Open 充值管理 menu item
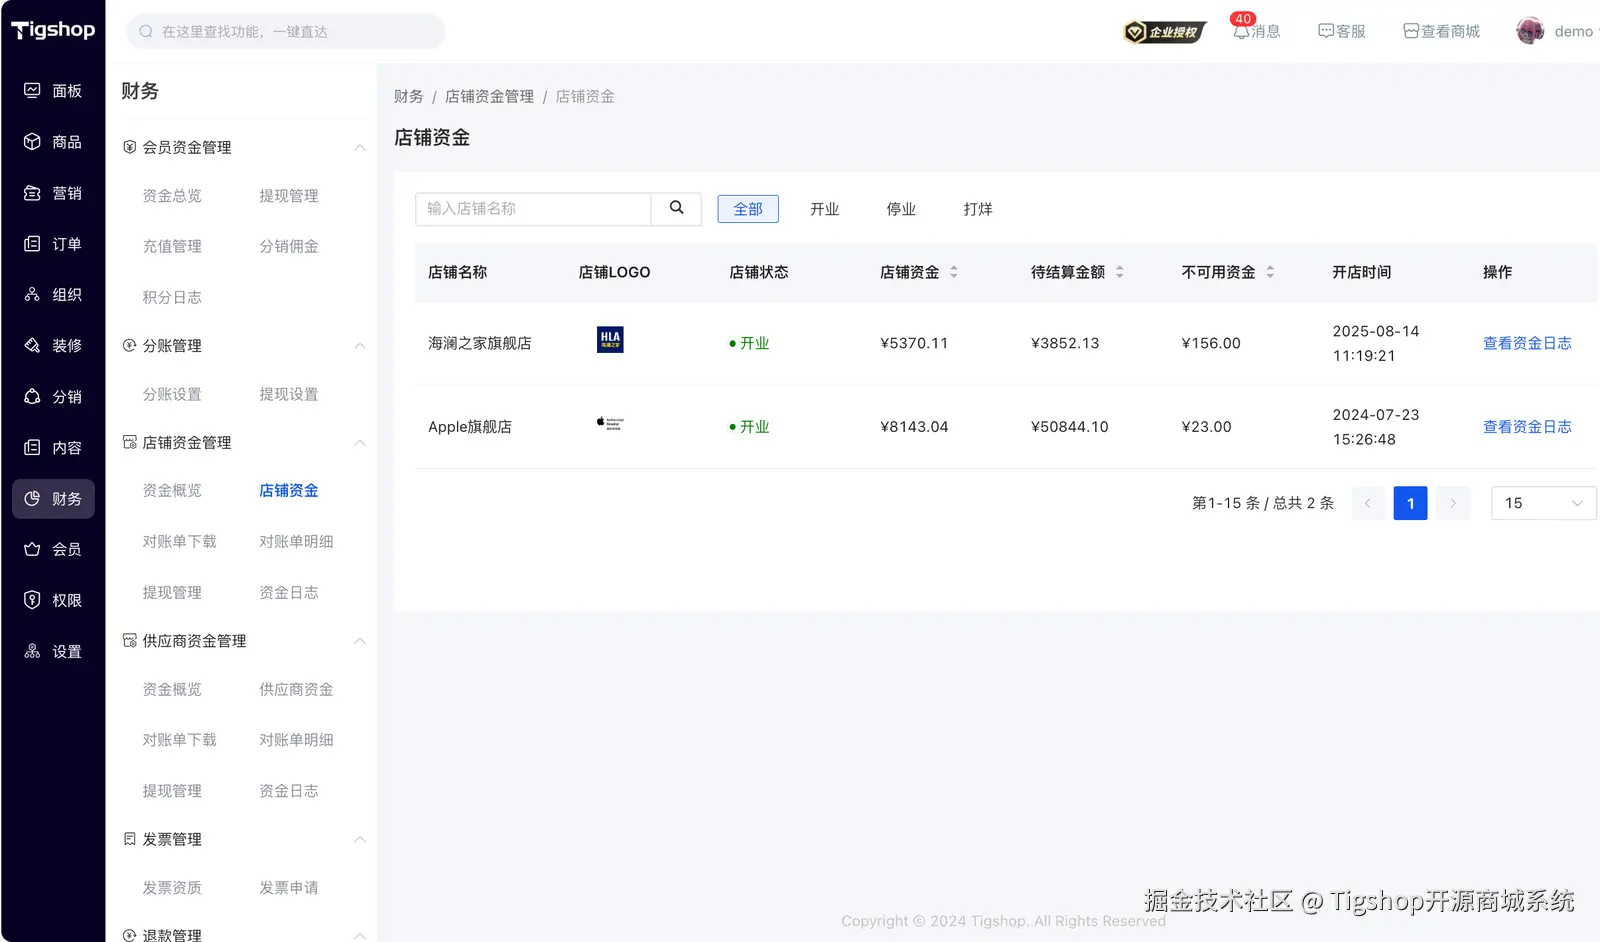This screenshot has width=1600, height=942. coord(172,246)
